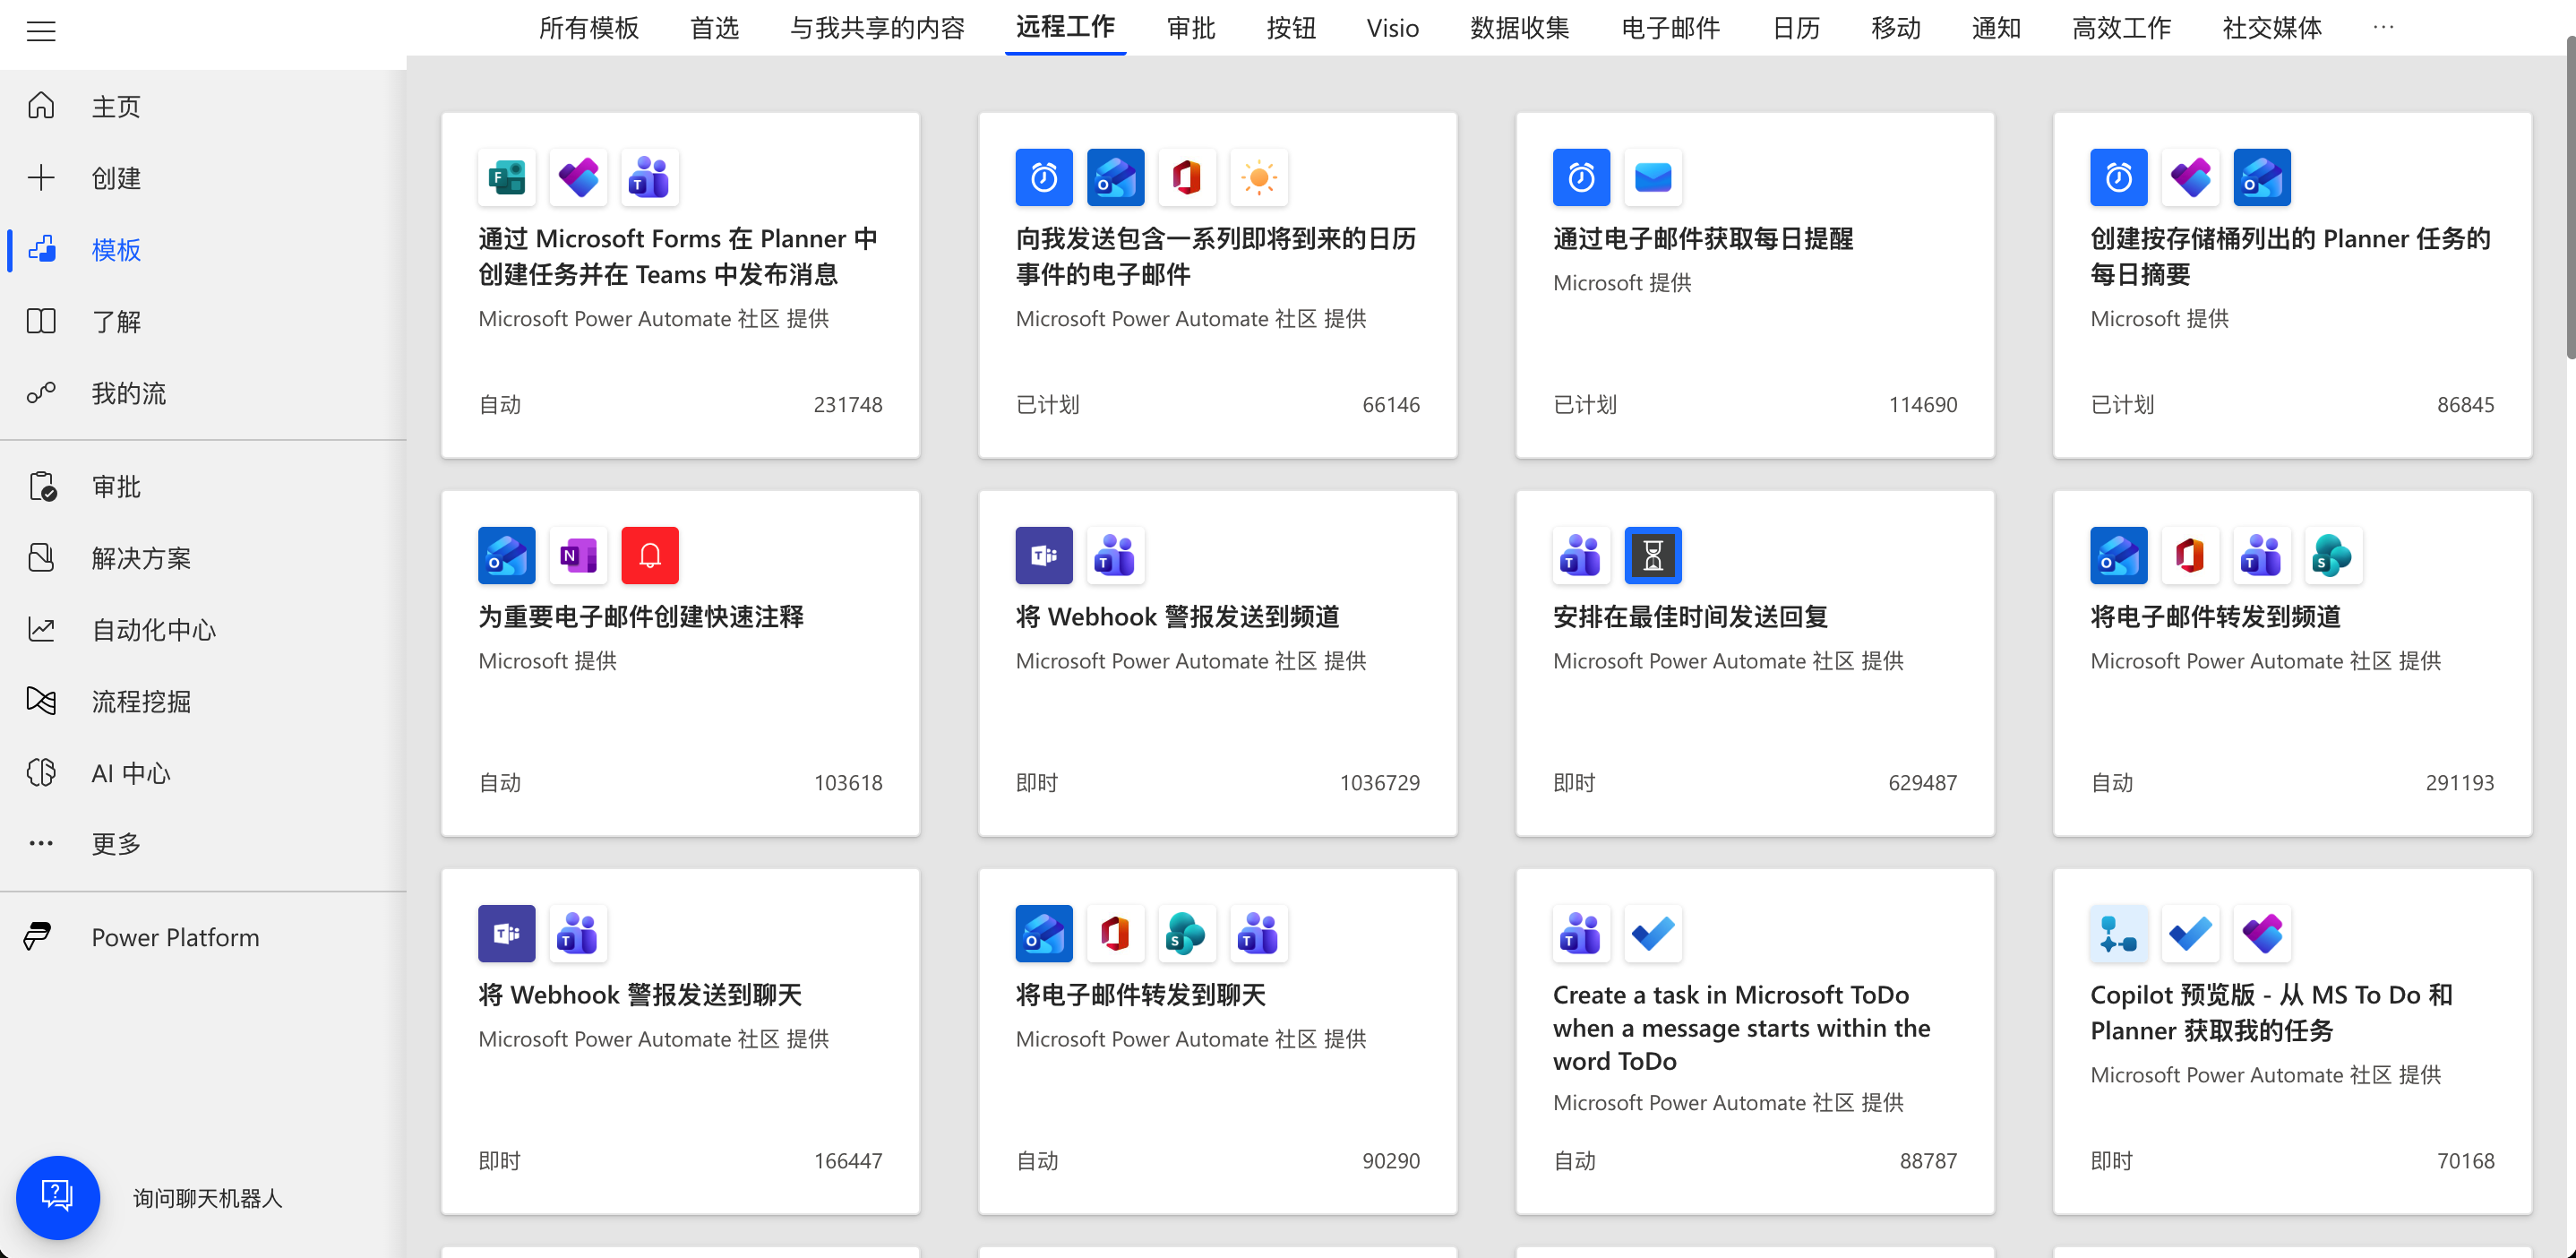Screen dimensions: 2576x1258
Task: Open Solutions (解决方案) in the sidebar
Action: pyautogui.click(x=140, y=558)
